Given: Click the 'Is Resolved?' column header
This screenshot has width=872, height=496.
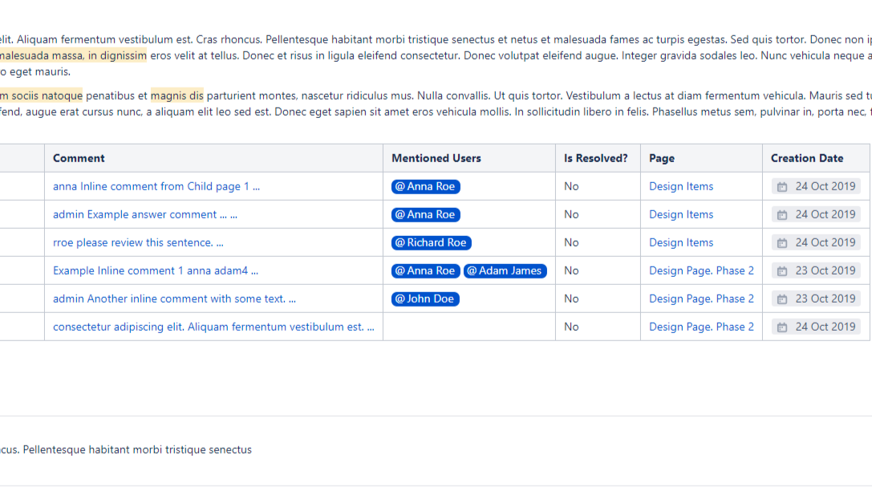Looking at the screenshot, I should 596,158.
